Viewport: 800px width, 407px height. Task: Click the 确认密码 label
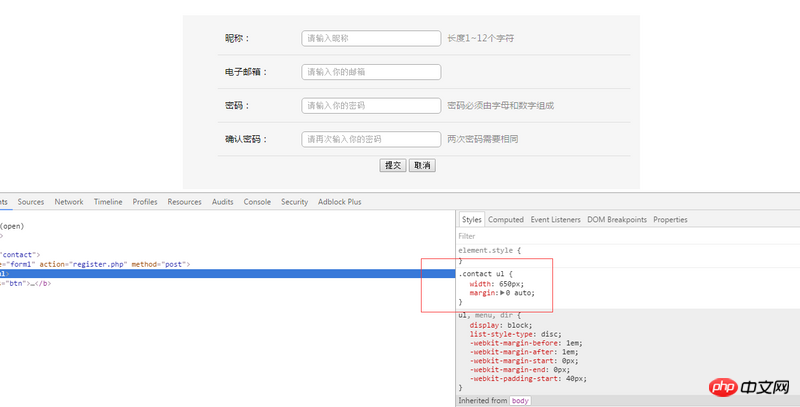[x=246, y=139]
